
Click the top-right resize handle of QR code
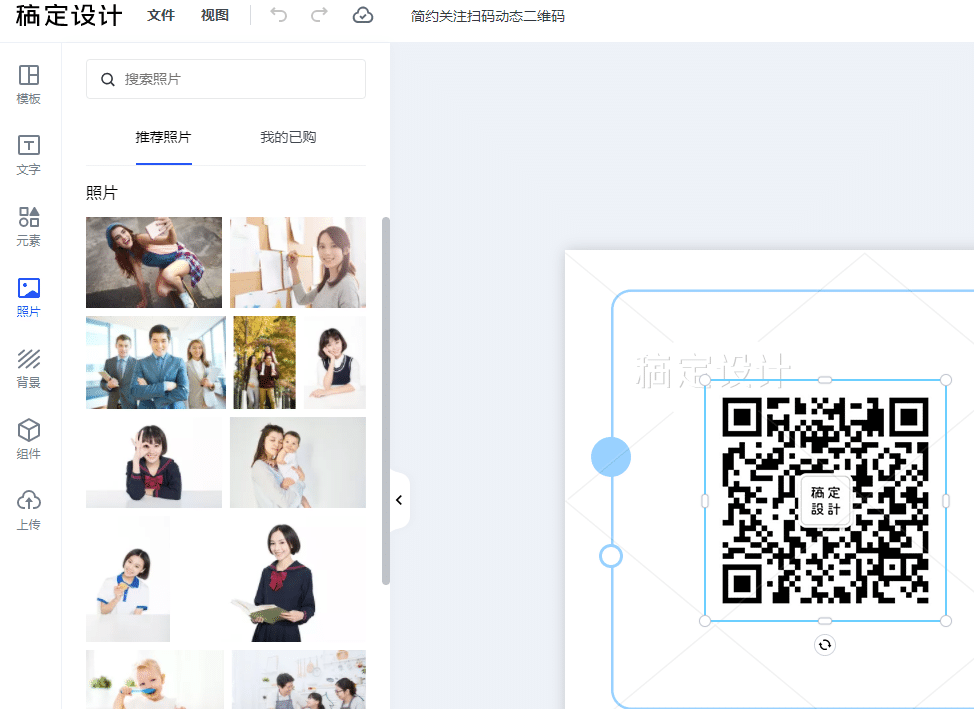pos(945,380)
